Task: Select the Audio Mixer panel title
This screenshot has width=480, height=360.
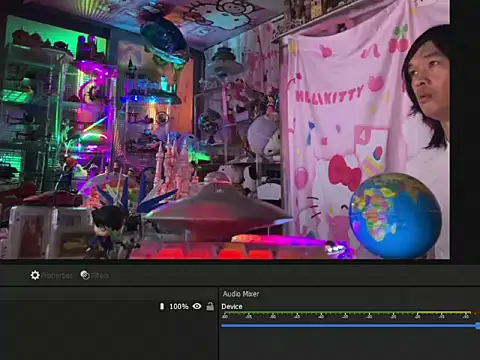Action: click(241, 294)
